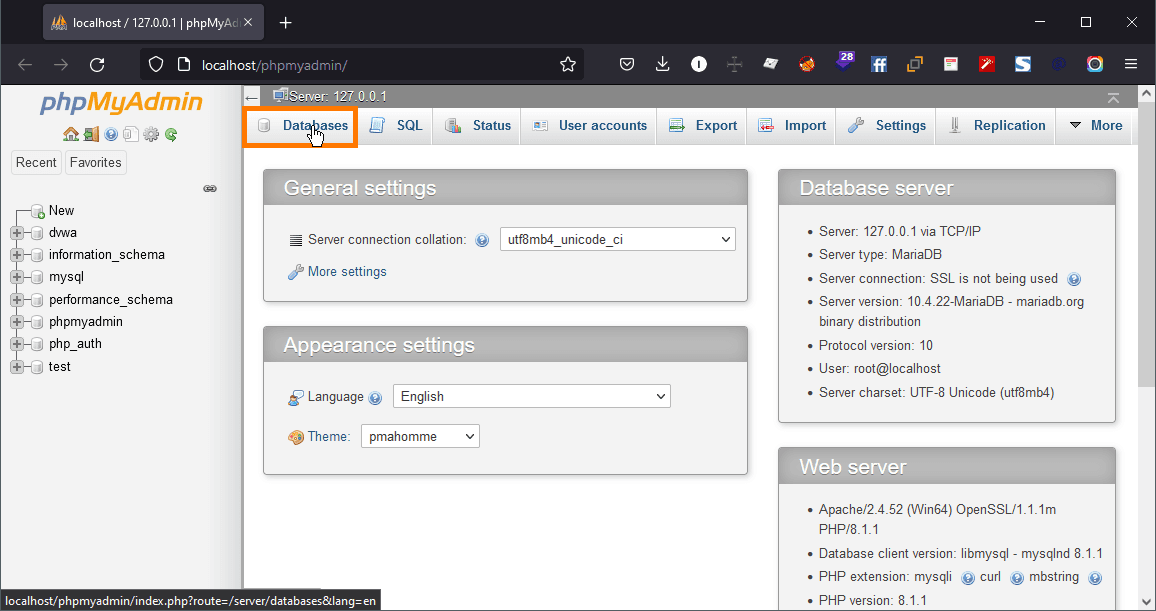Viewport: 1156px width, 611px height.
Task: Bookmark this page with star icon
Action: pos(568,65)
